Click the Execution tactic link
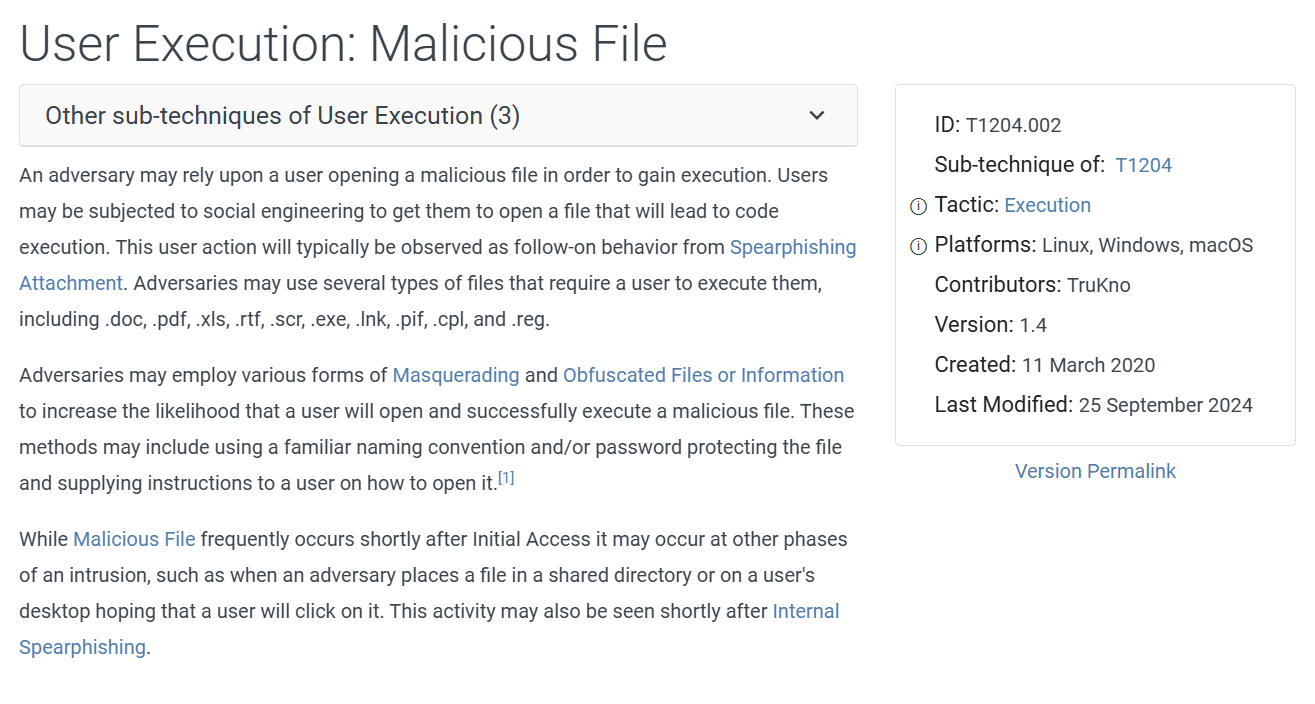Viewport: 1315px width, 704px height. point(1047,205)
